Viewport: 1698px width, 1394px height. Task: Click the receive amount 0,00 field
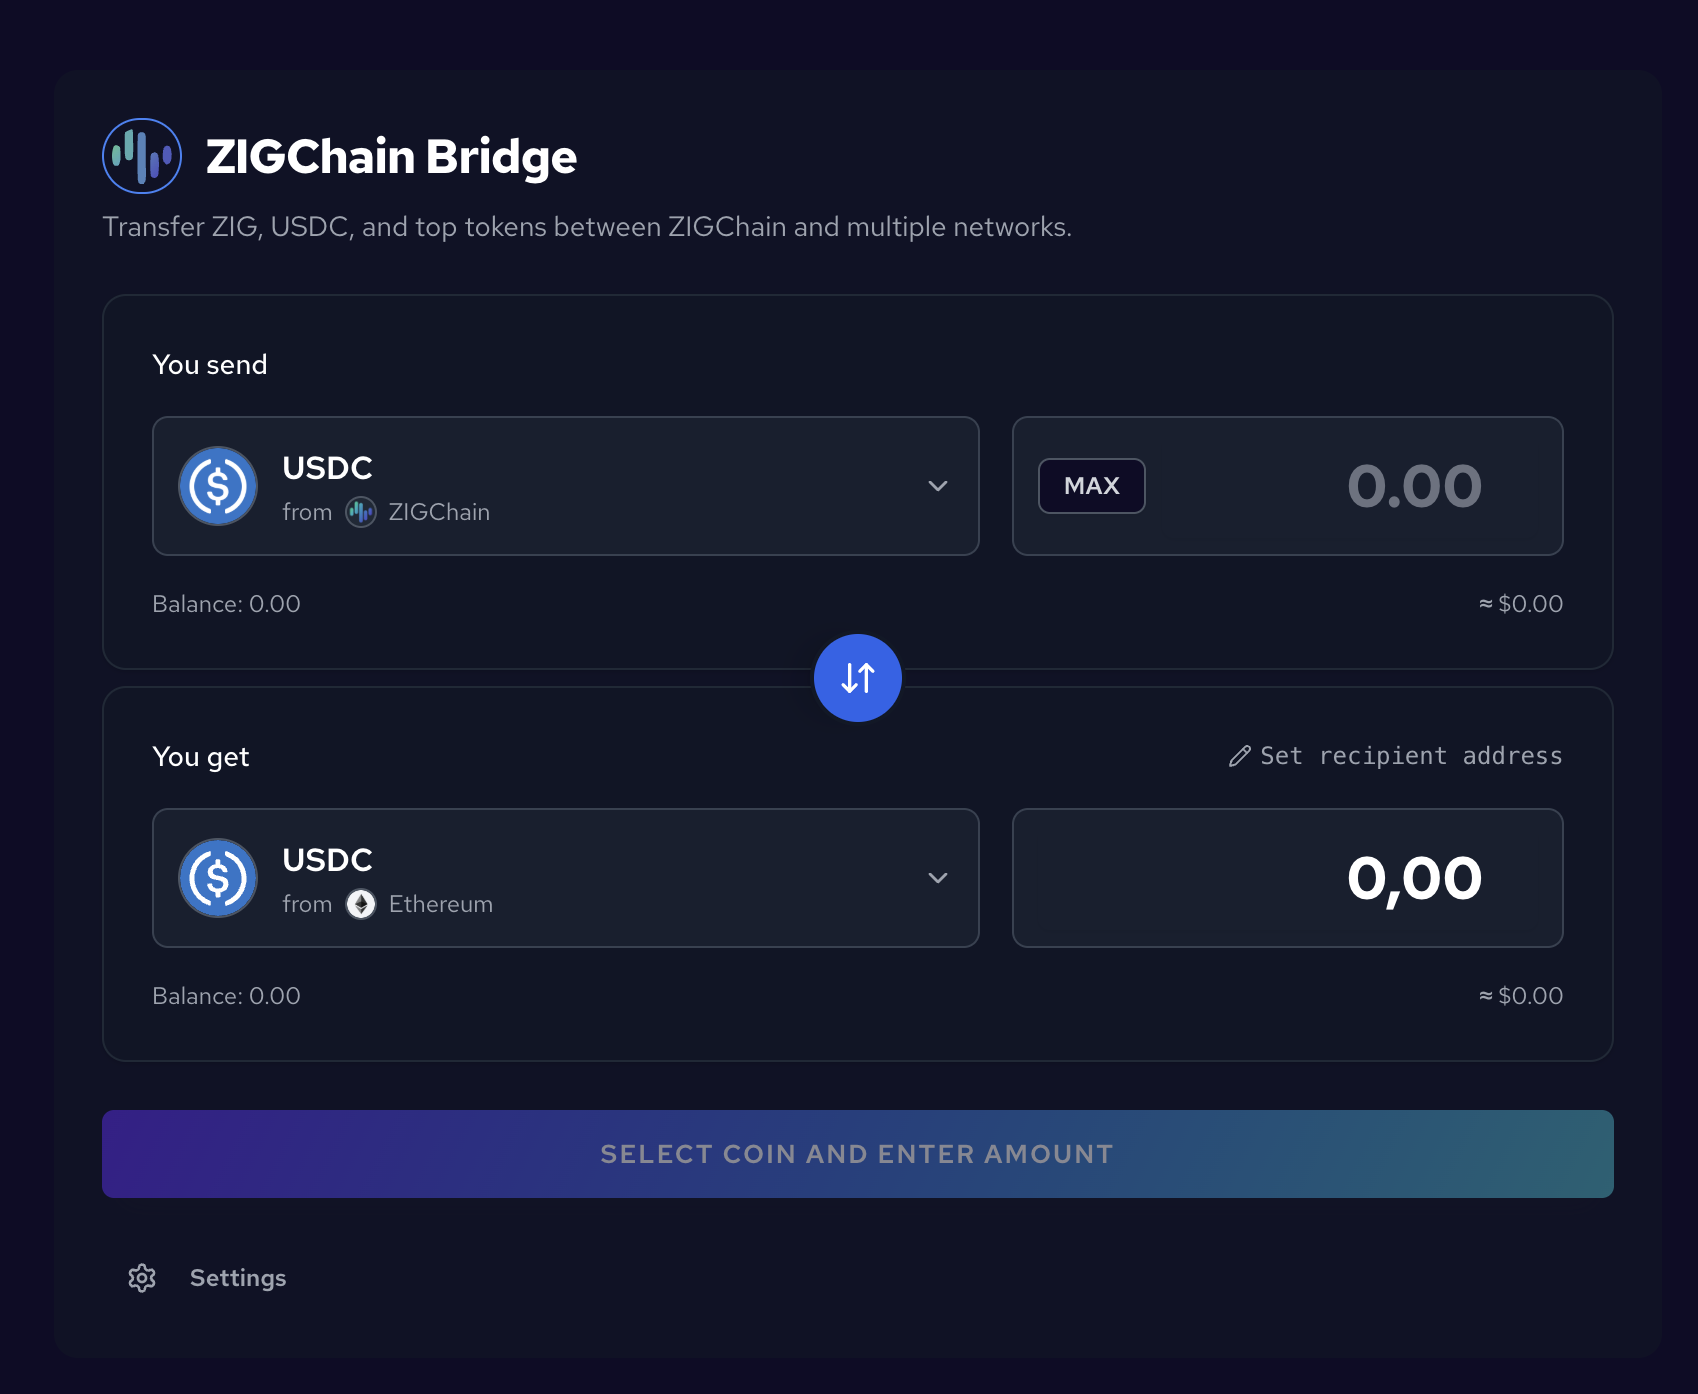1288,878
